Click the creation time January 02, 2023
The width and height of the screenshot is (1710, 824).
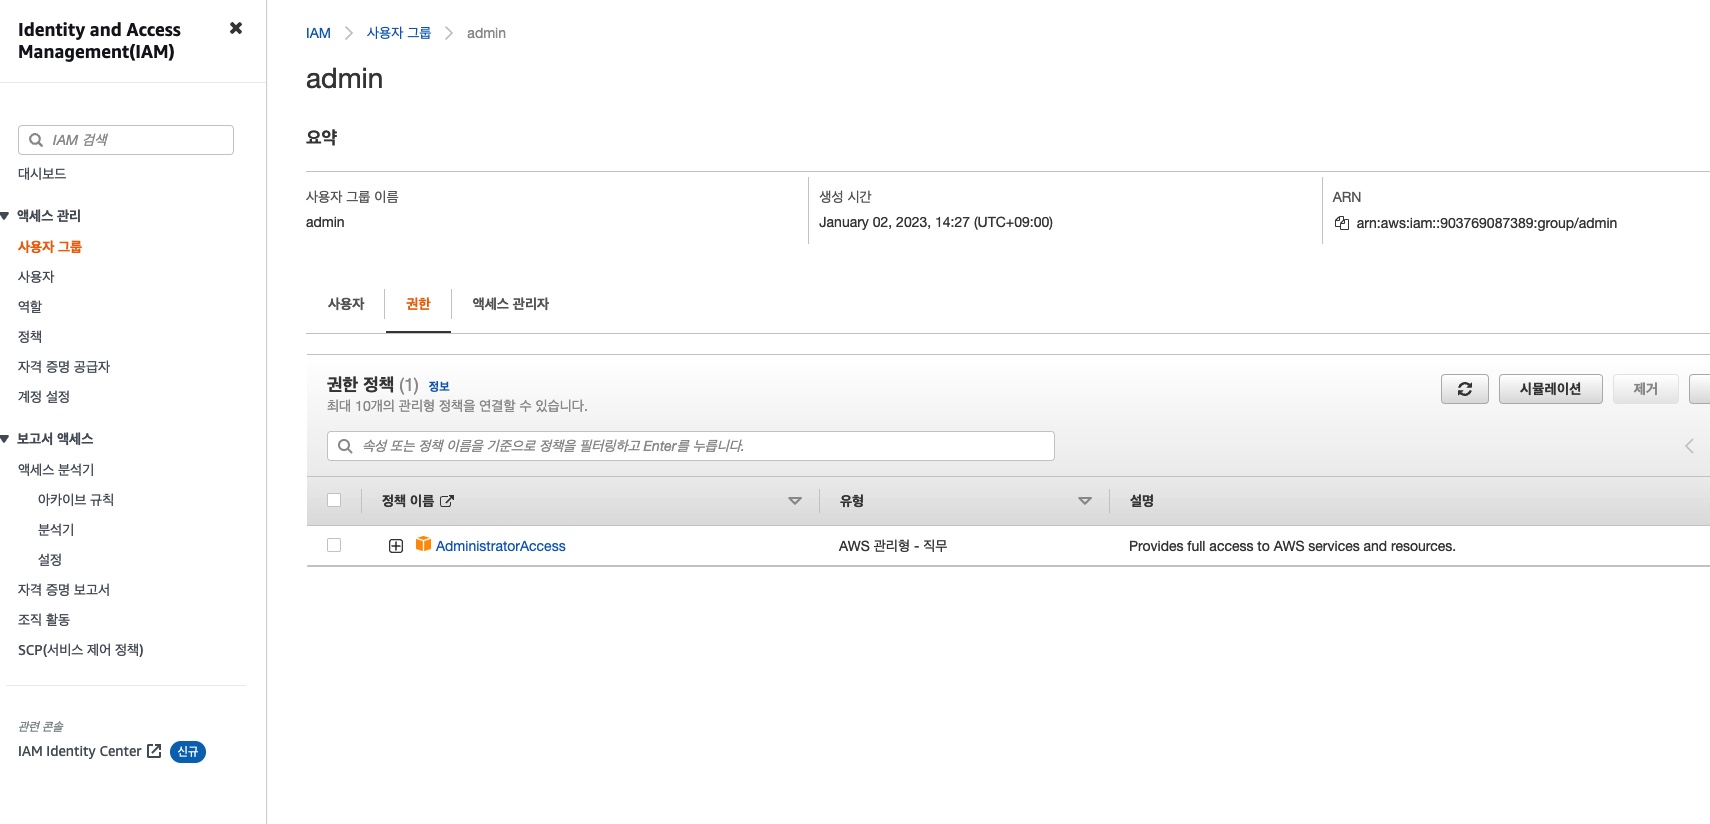936,222
